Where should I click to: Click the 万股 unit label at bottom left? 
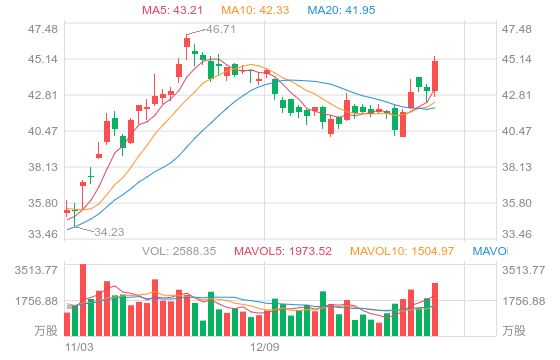(46, 331)
